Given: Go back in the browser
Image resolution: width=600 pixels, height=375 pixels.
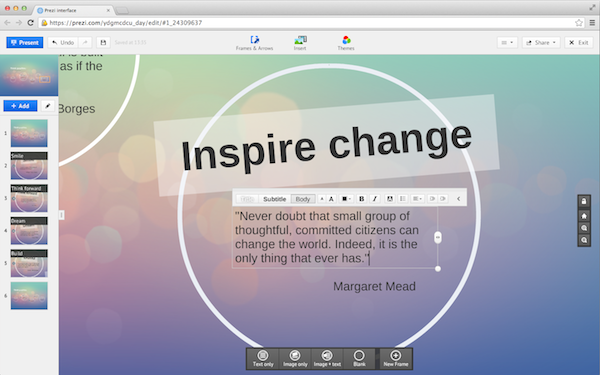Looking at the screenshot, I should [7, 23].
